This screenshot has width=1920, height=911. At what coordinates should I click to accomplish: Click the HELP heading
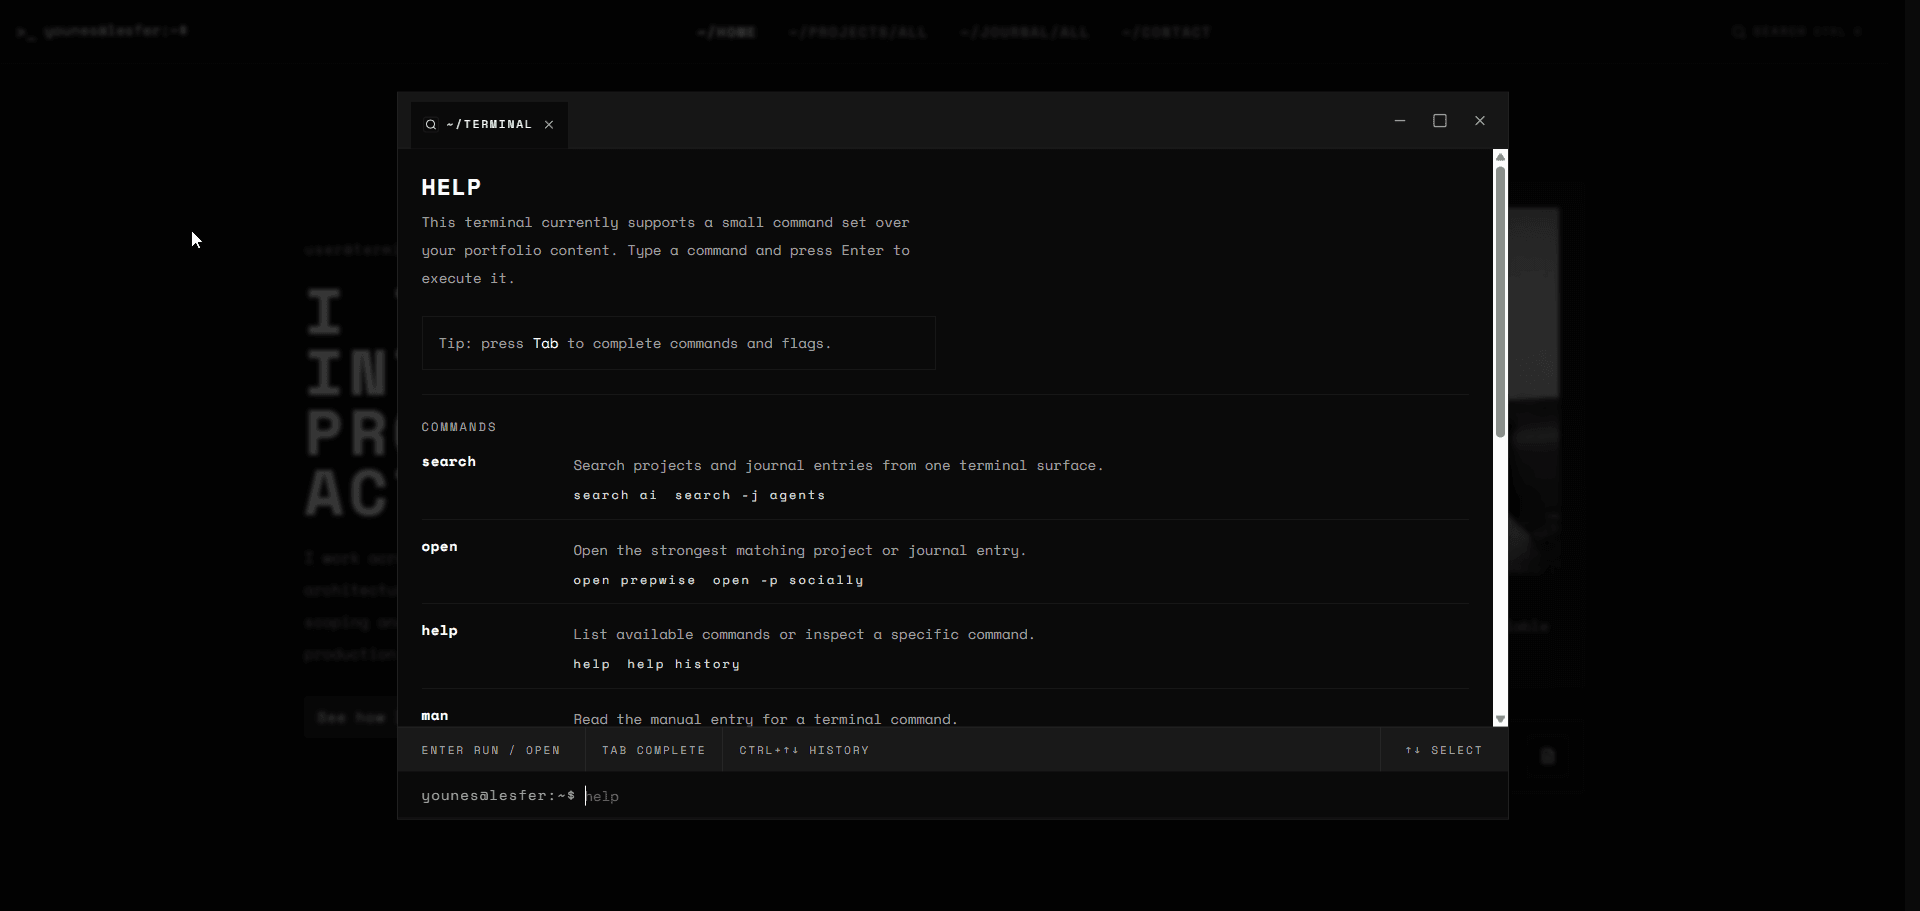point(451,187)
